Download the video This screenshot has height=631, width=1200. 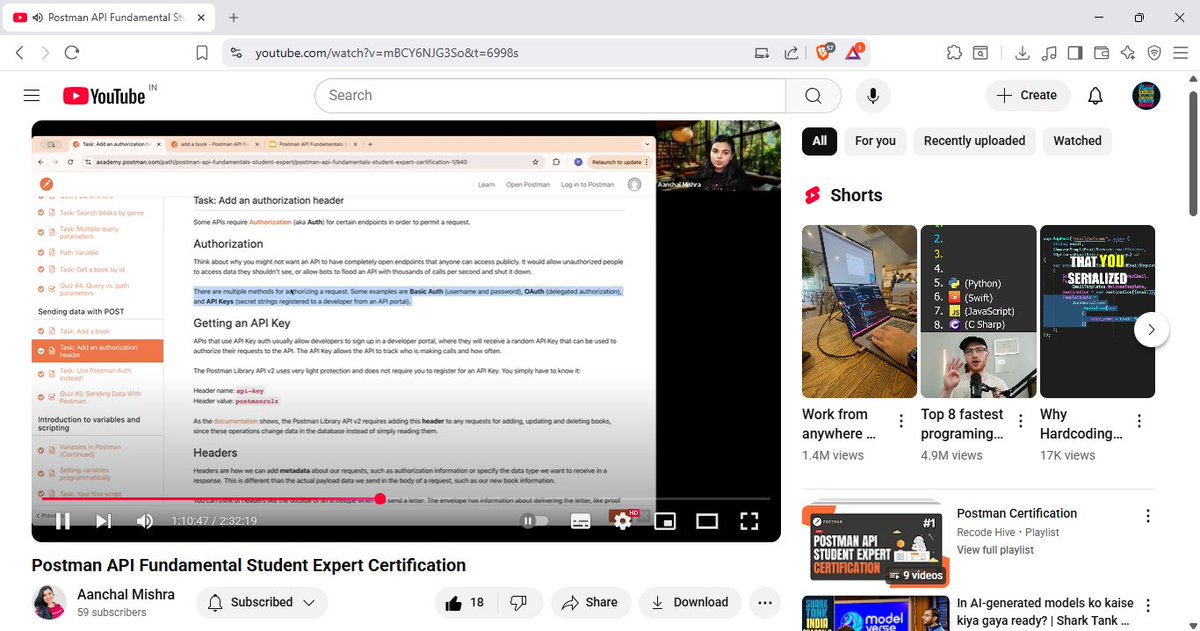[x=689, y=602]
